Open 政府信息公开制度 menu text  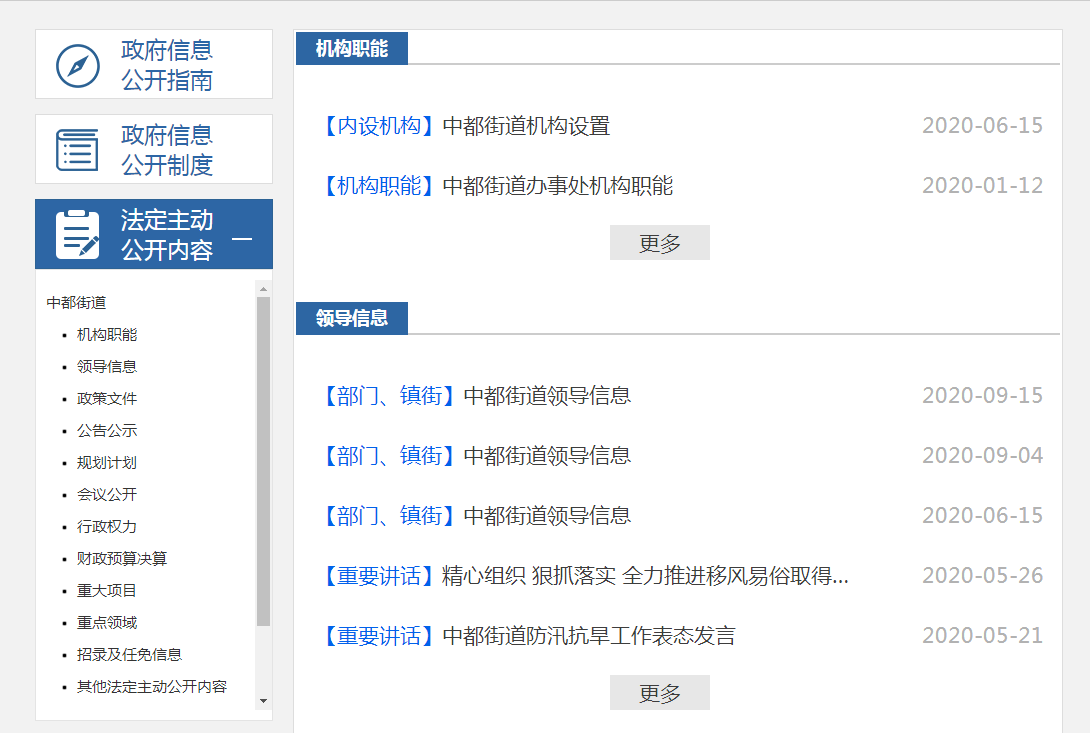click(167, 150)
